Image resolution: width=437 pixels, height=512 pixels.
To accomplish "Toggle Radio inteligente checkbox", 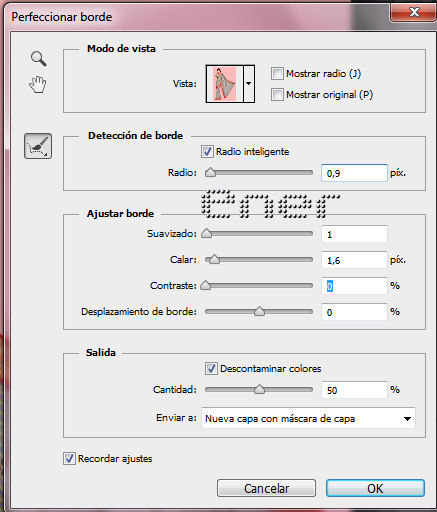I will pyautogui.click(x=207, y=152).
